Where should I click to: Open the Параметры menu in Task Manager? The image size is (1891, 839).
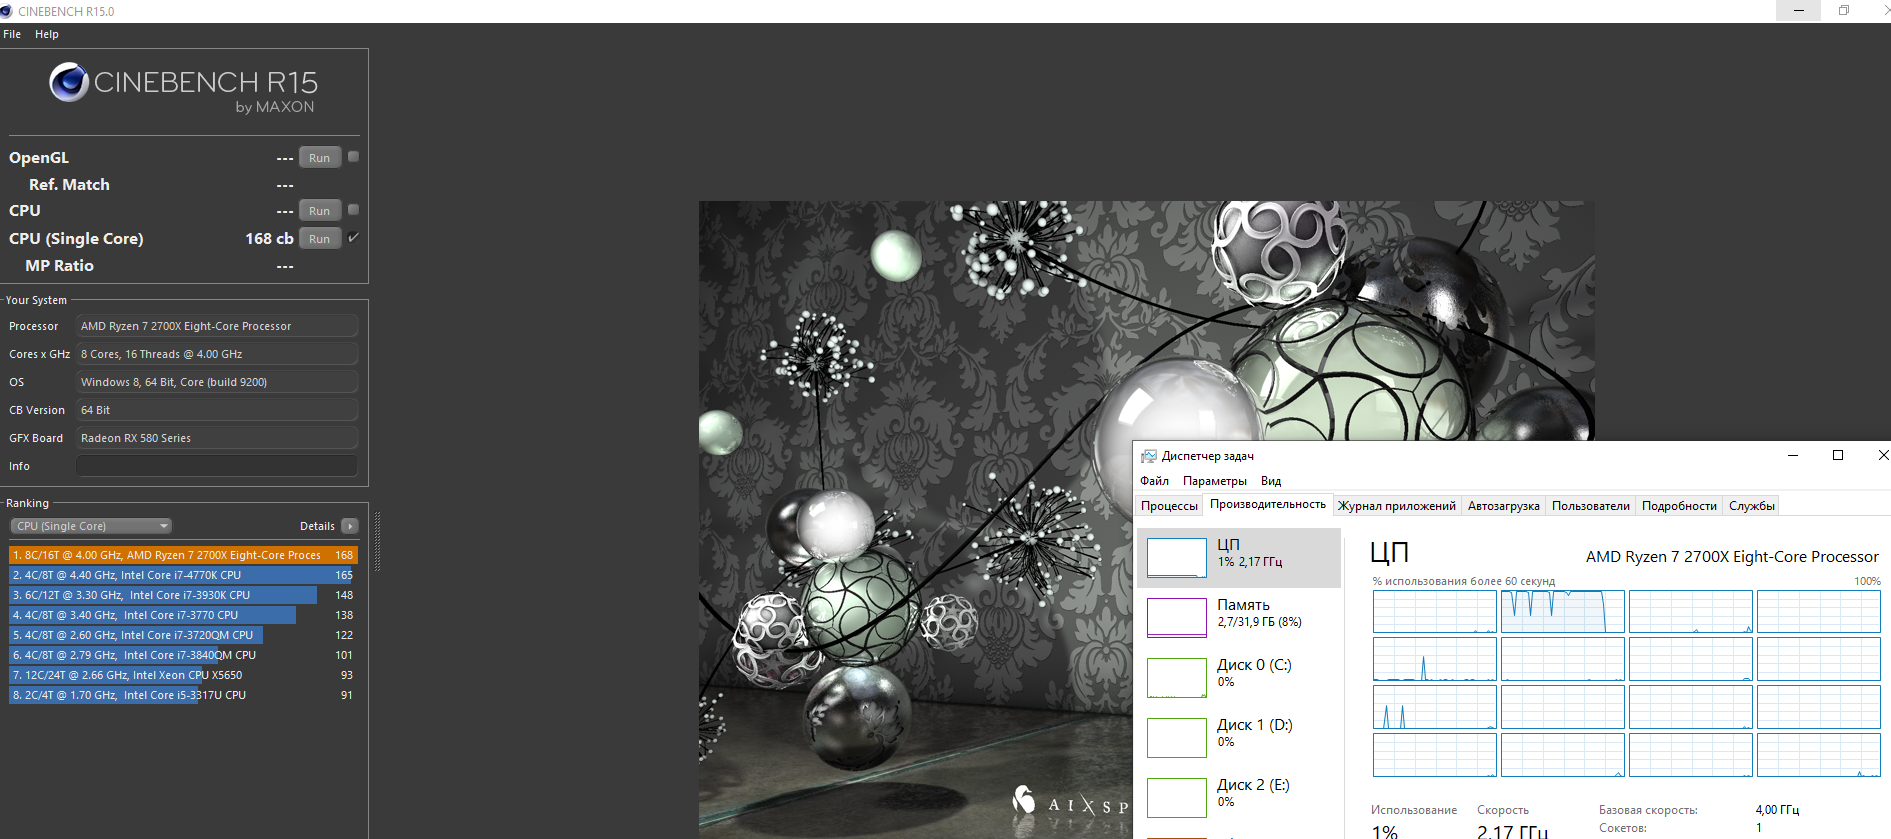click(x=1215, y=481)
